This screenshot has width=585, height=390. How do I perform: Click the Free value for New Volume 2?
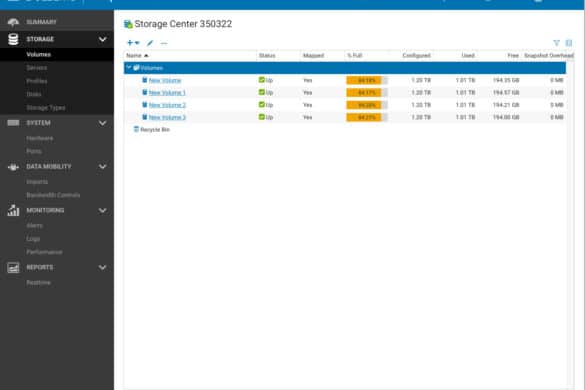(506, 105)
